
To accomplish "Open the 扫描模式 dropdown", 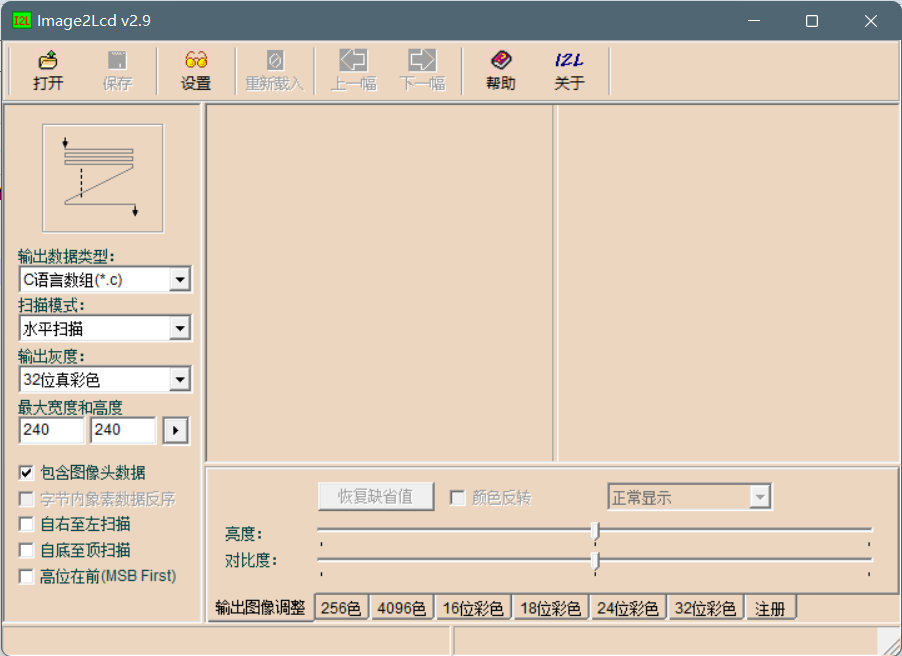I will [x=180, y=329].
